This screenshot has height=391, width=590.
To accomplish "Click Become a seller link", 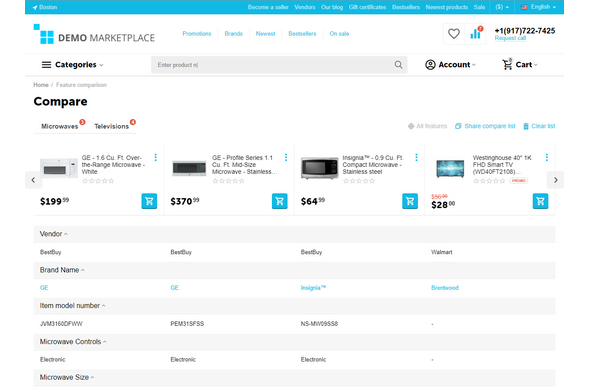I will (x=268, y=7).
